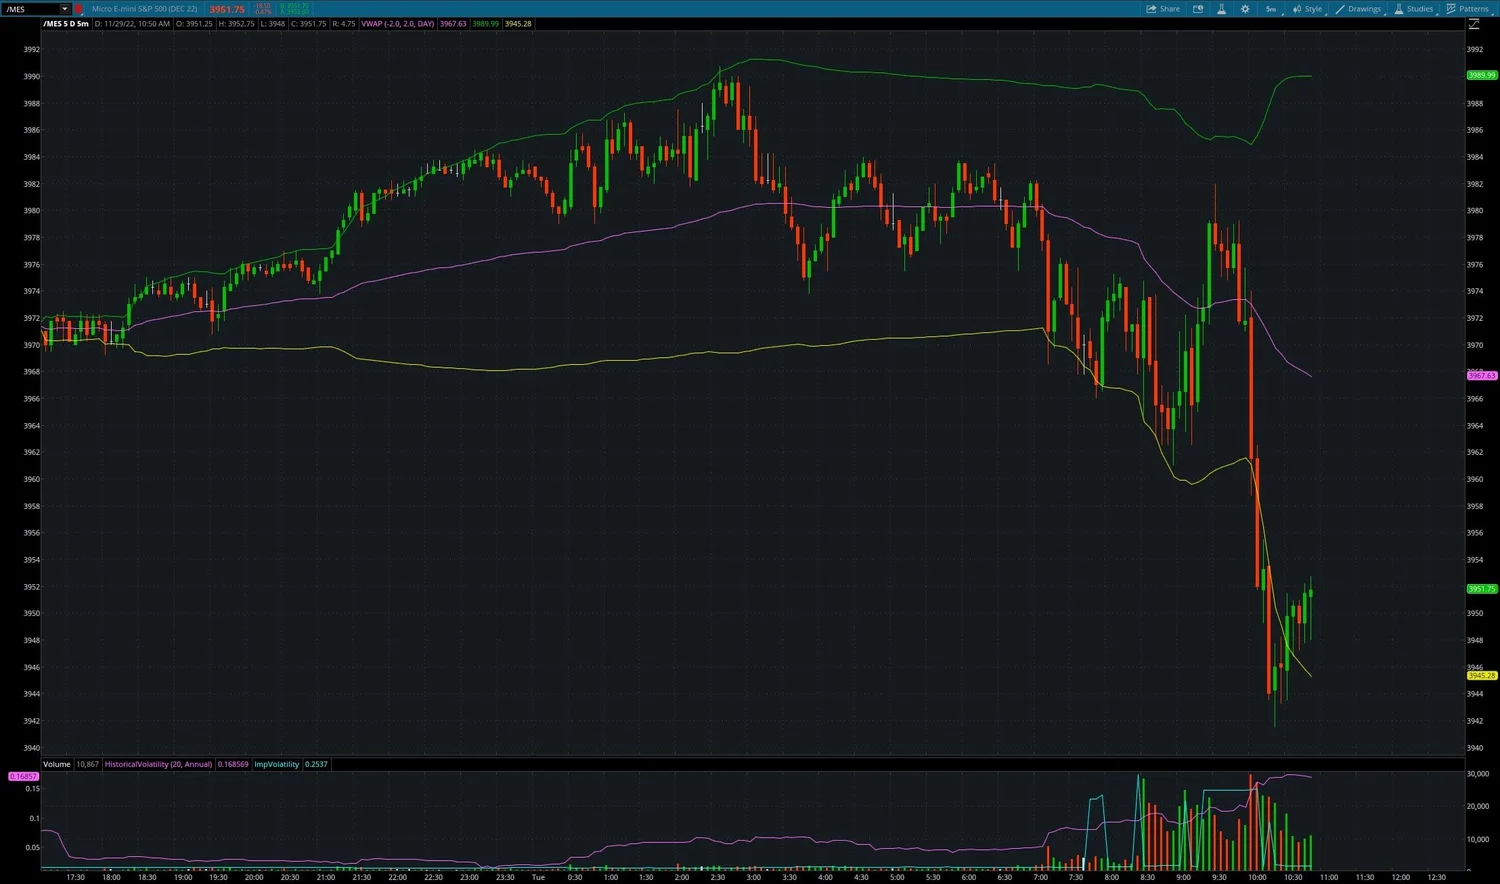Click the beaker icon left of the gear
Screen dimensions: 1500x884
tap(1221, 9)
